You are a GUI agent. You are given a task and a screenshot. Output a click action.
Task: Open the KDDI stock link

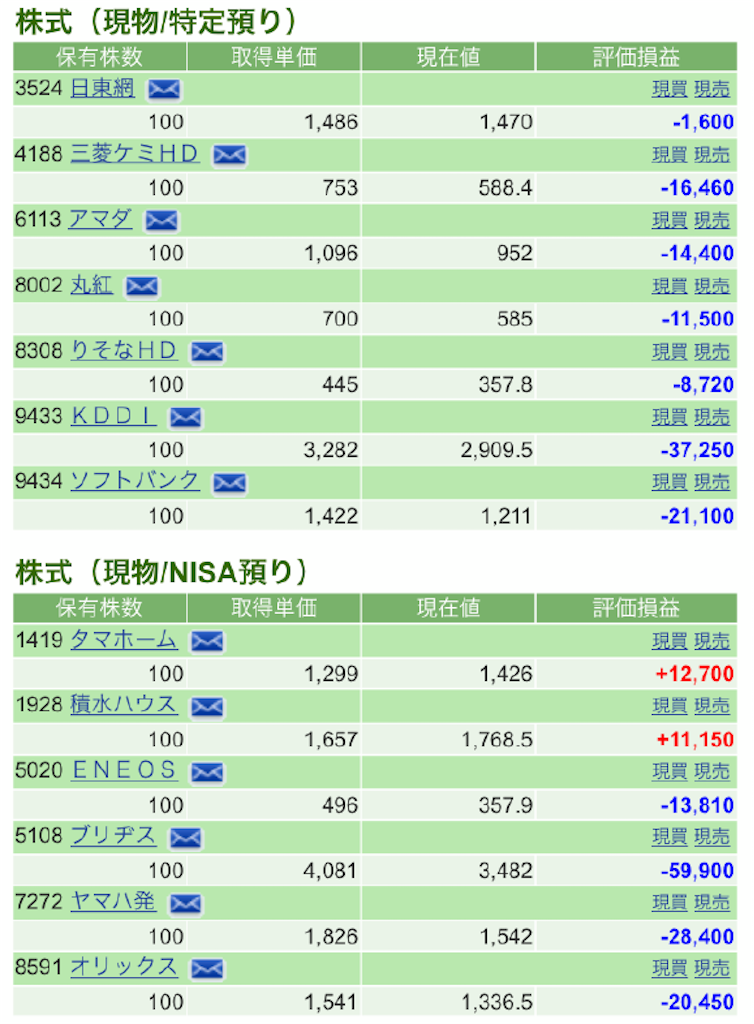pos(114,415)
